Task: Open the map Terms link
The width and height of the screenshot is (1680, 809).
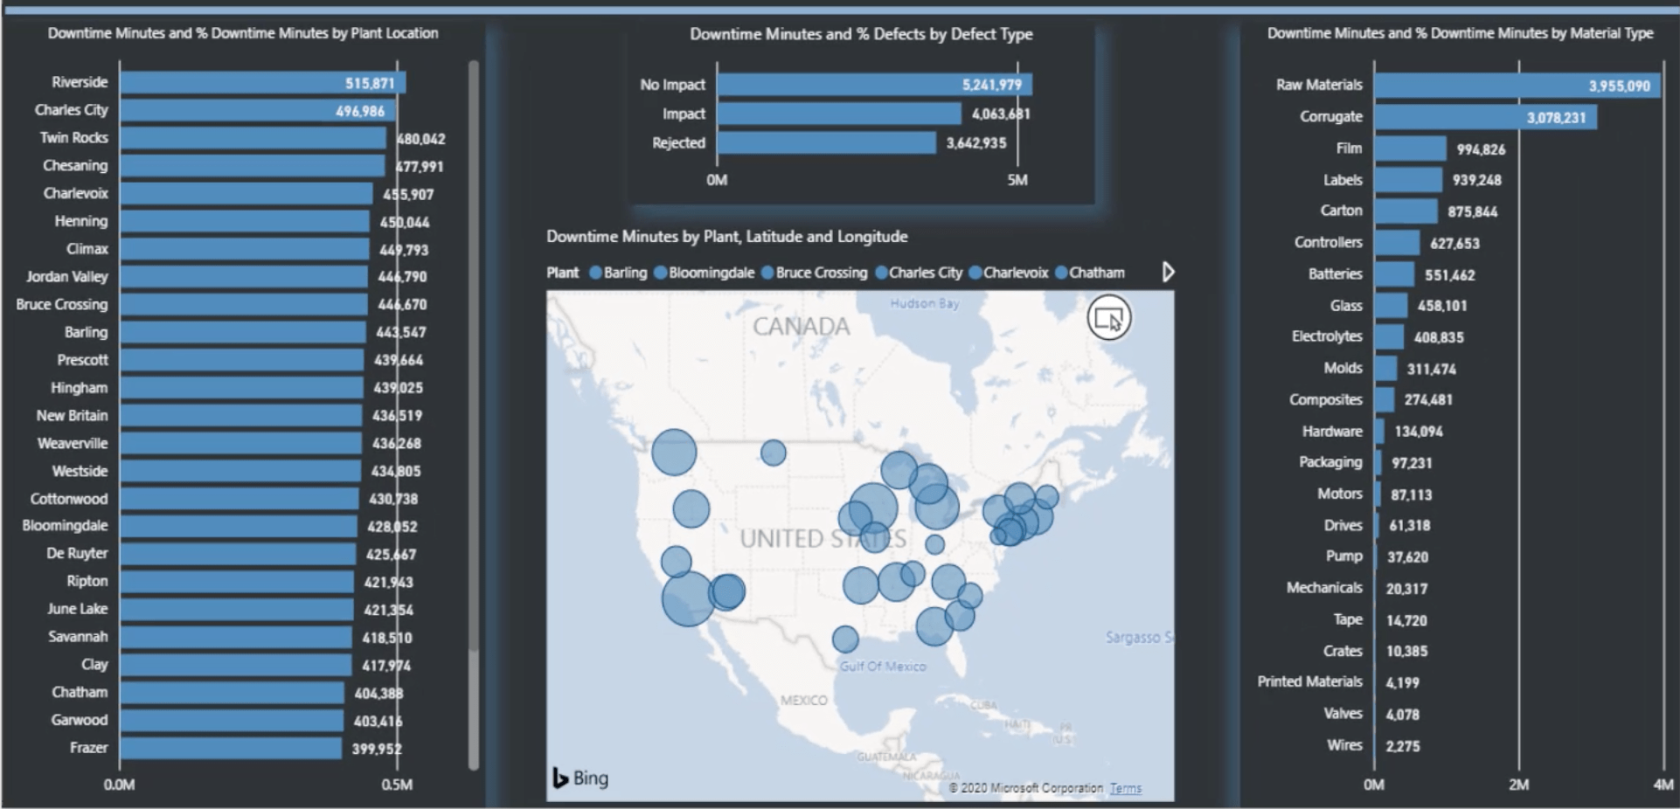Action: click(x=1125, y=788)
